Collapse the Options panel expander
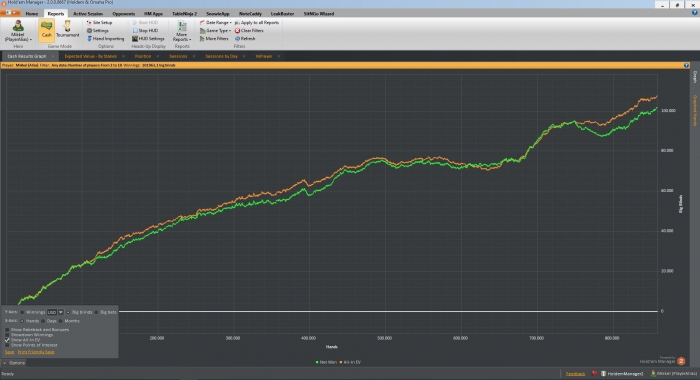Image resolution: width=700 pixels, height=380 pixels. (4, 363)
